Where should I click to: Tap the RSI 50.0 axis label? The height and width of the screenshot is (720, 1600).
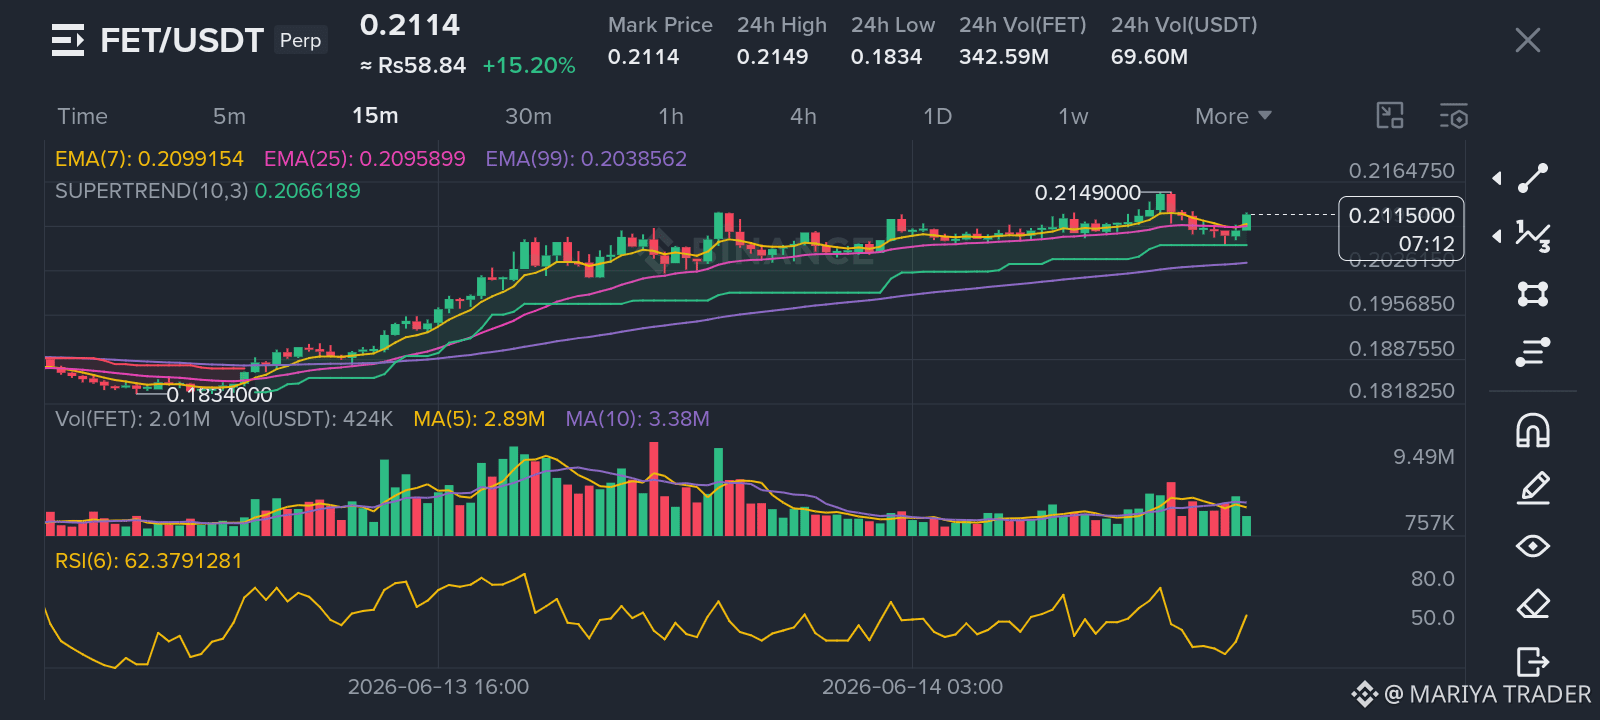[1433, 618]
